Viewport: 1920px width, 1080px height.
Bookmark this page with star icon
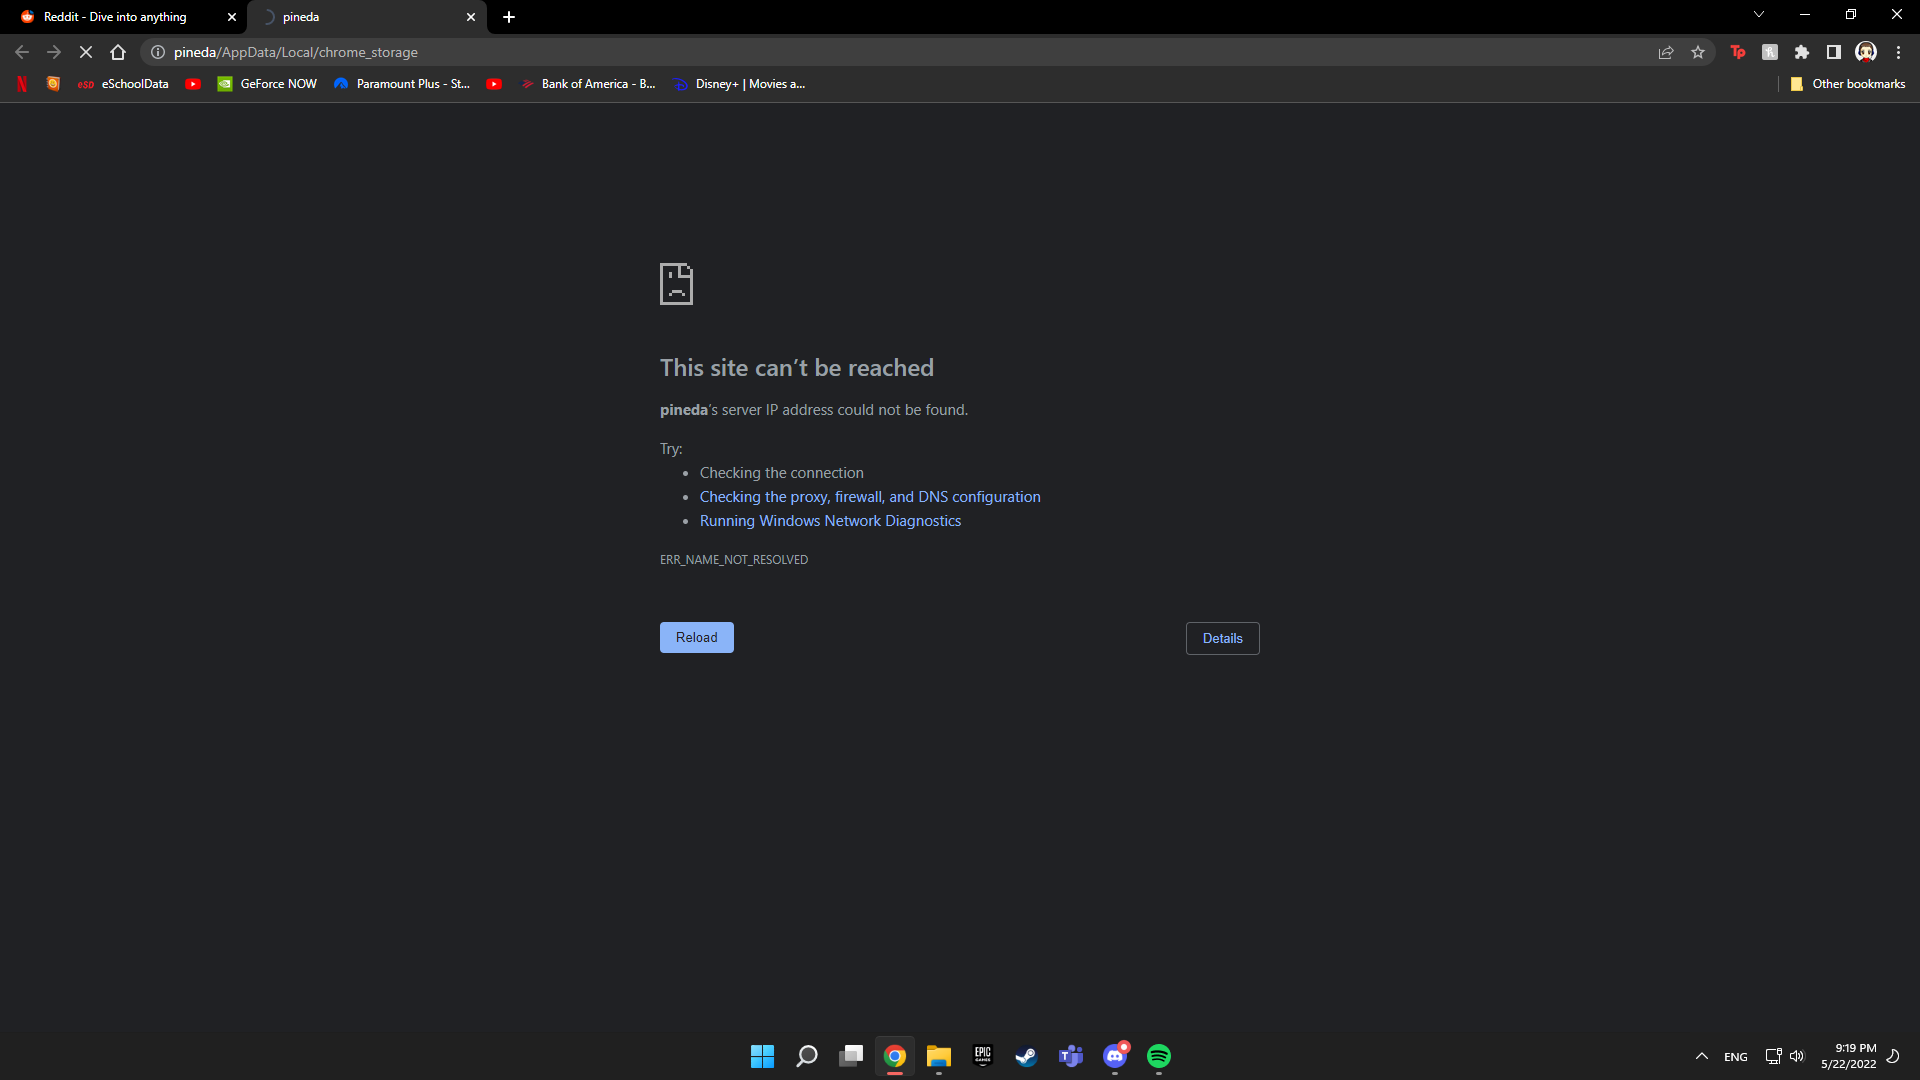(1698, 52)
